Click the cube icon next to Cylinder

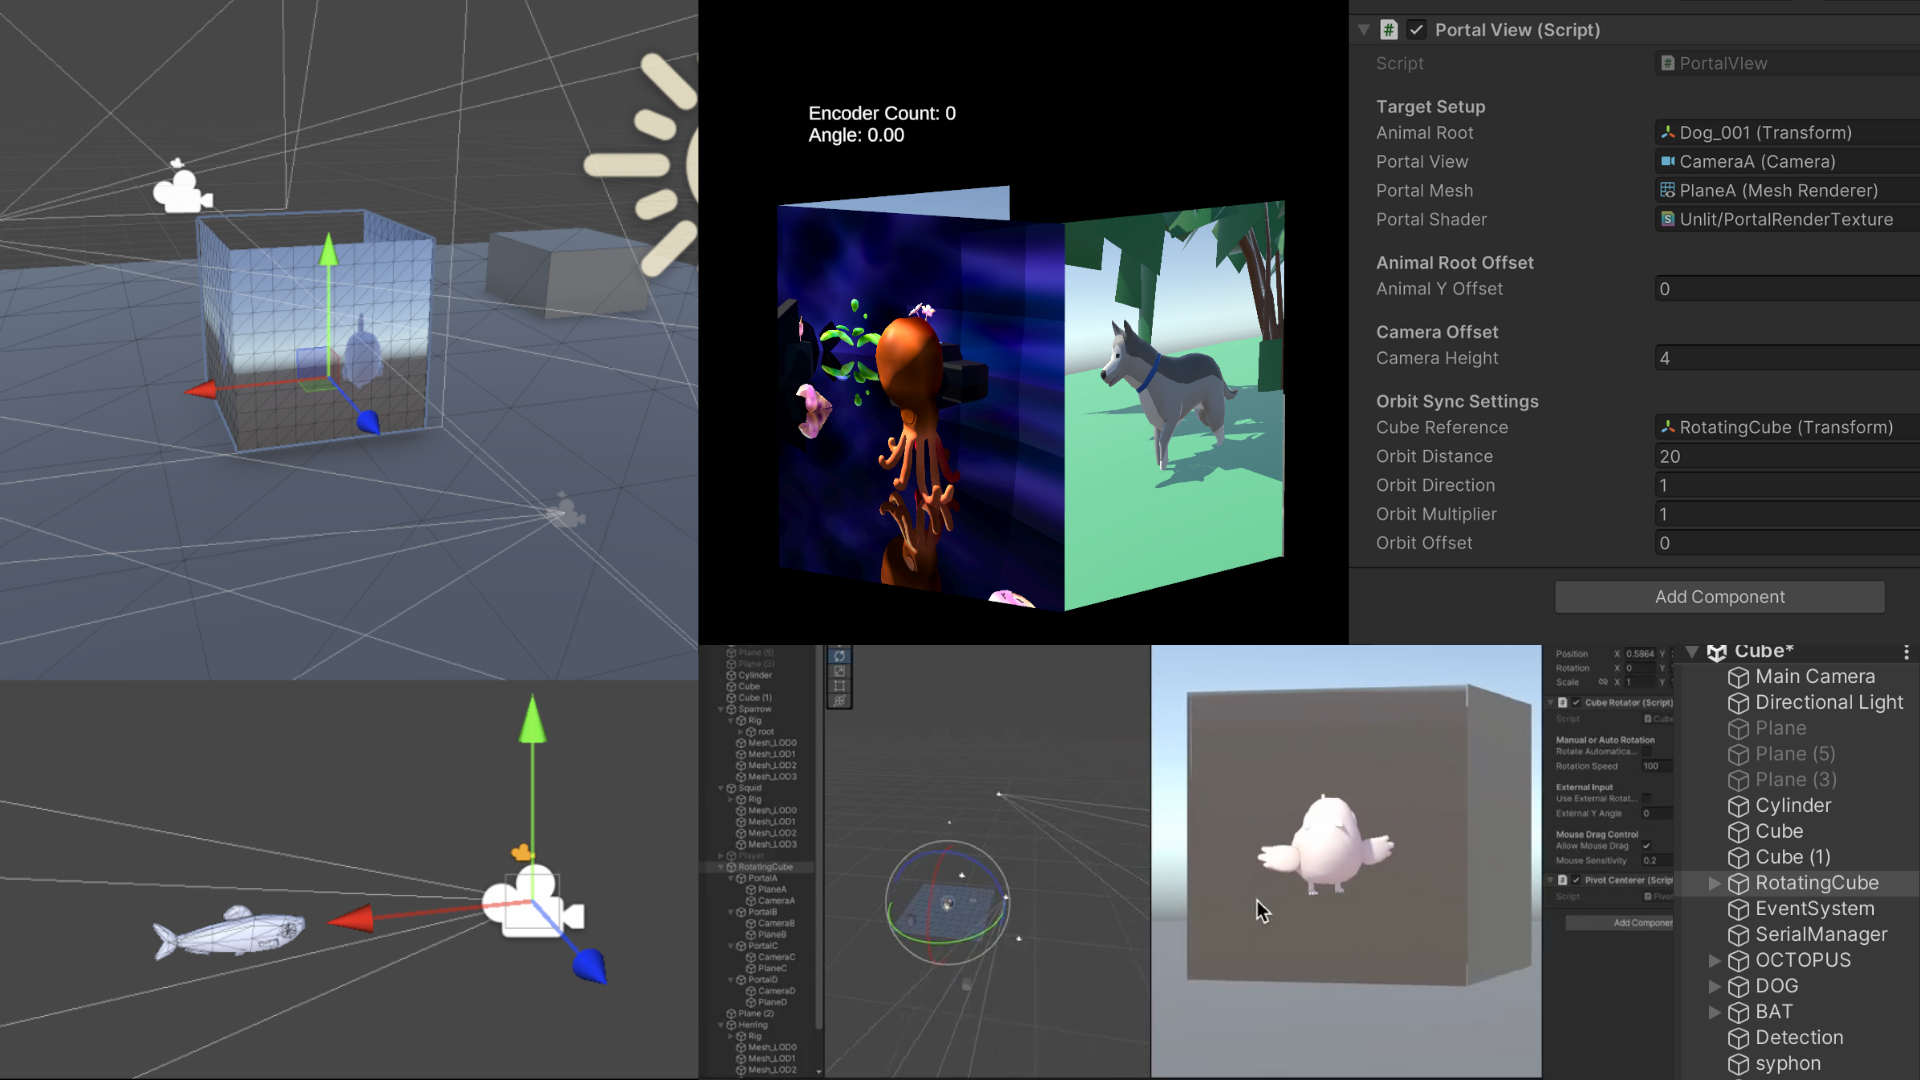[1739, 806]
